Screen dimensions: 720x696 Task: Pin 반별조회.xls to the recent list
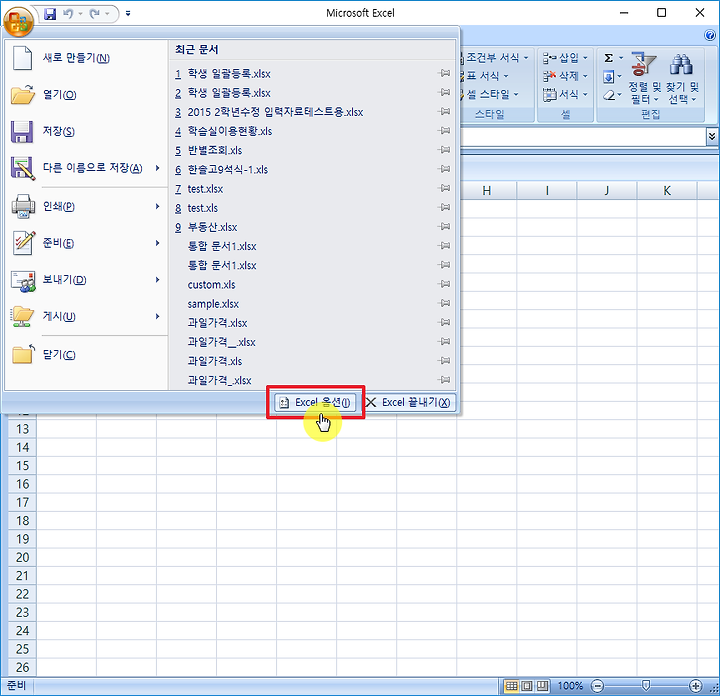[x=444, y=150]
